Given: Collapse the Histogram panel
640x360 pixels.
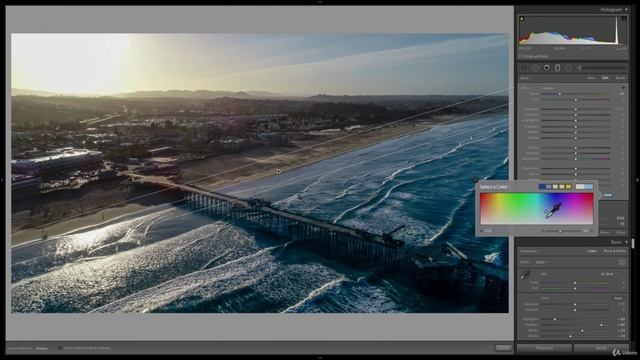Looking at the screenshot, I should click(626, 9).
